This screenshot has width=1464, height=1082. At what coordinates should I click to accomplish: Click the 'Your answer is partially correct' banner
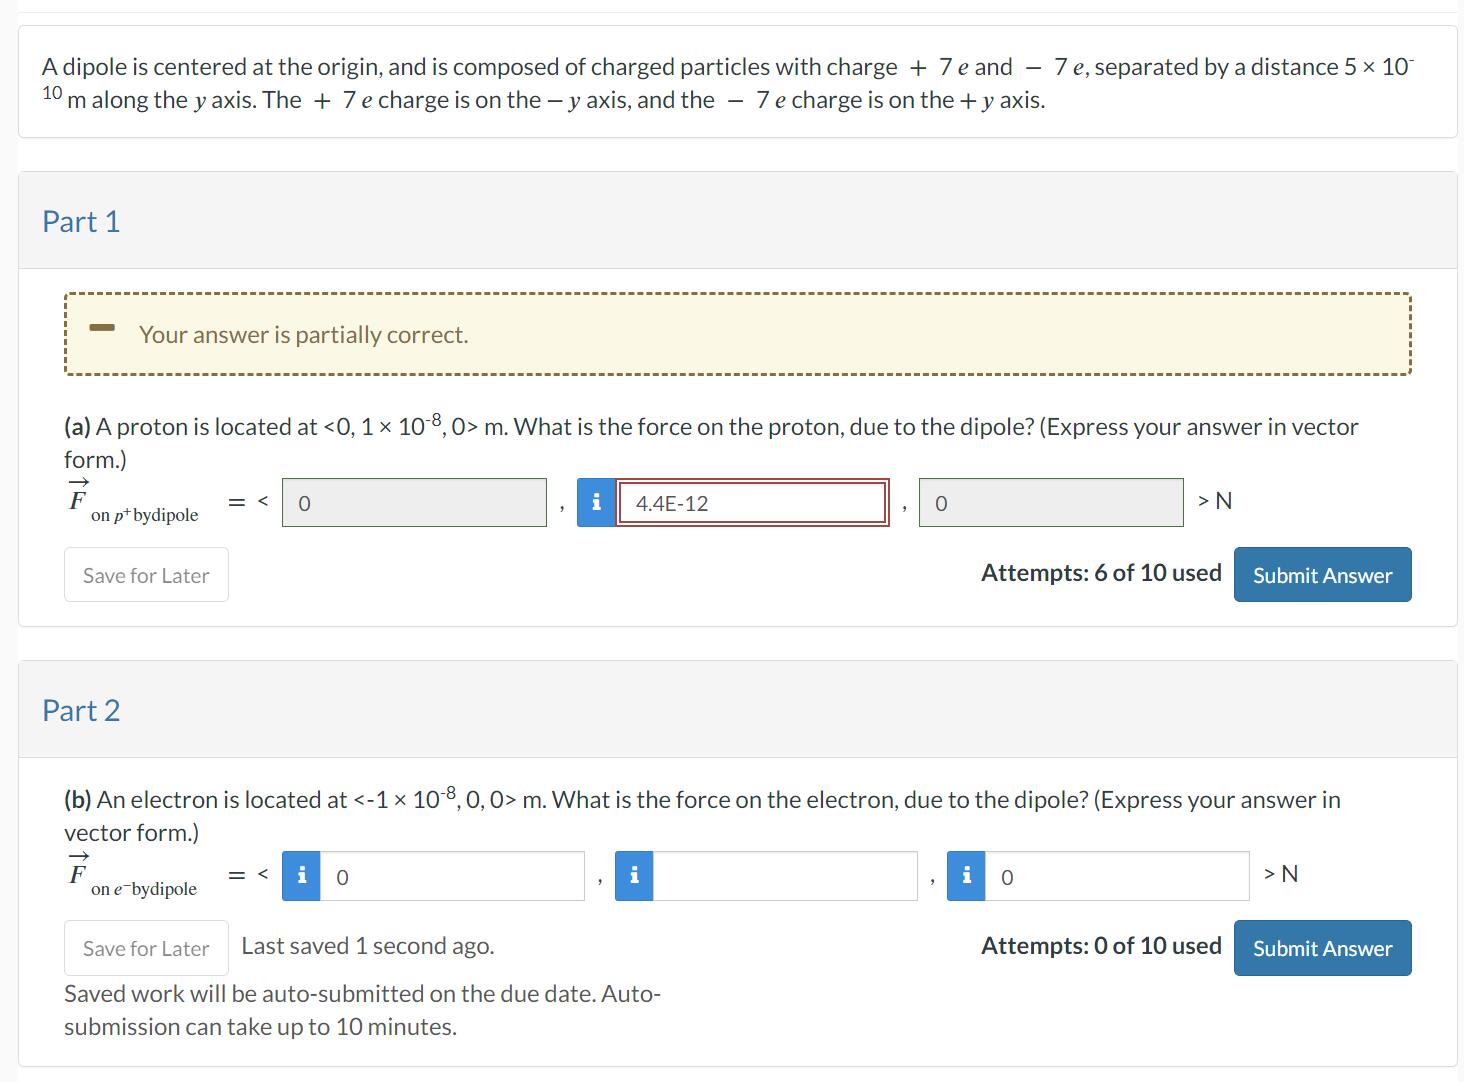303,334
